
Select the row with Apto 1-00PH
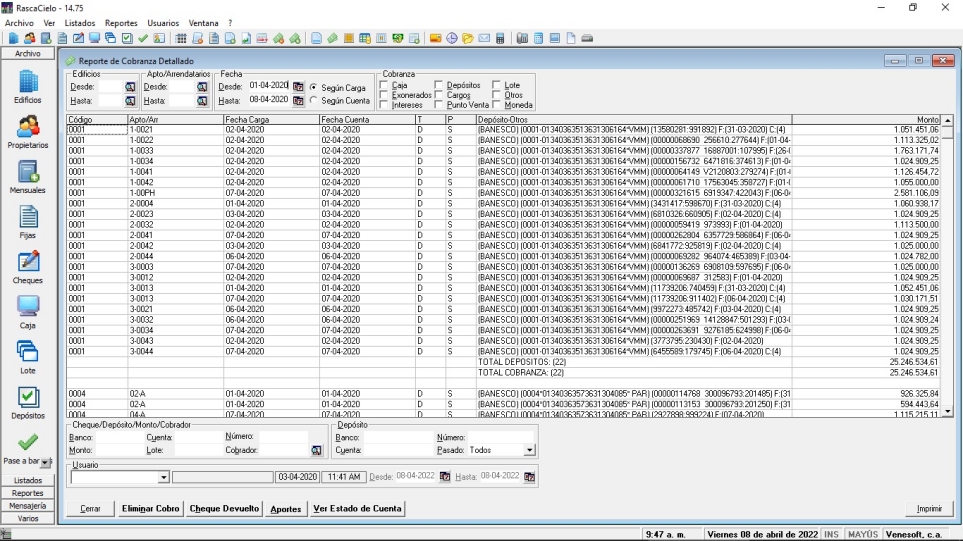504,193
